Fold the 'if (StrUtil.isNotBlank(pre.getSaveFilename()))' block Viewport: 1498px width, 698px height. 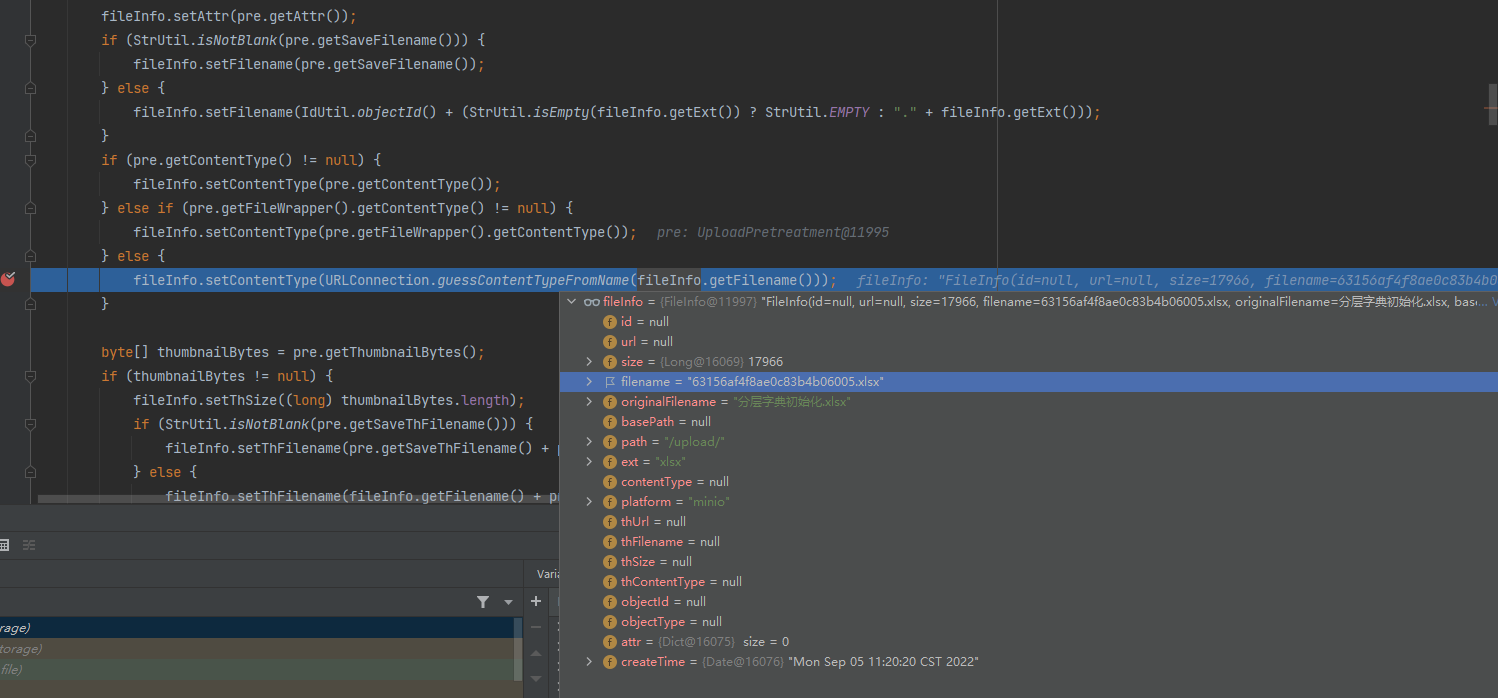[30, 40]
